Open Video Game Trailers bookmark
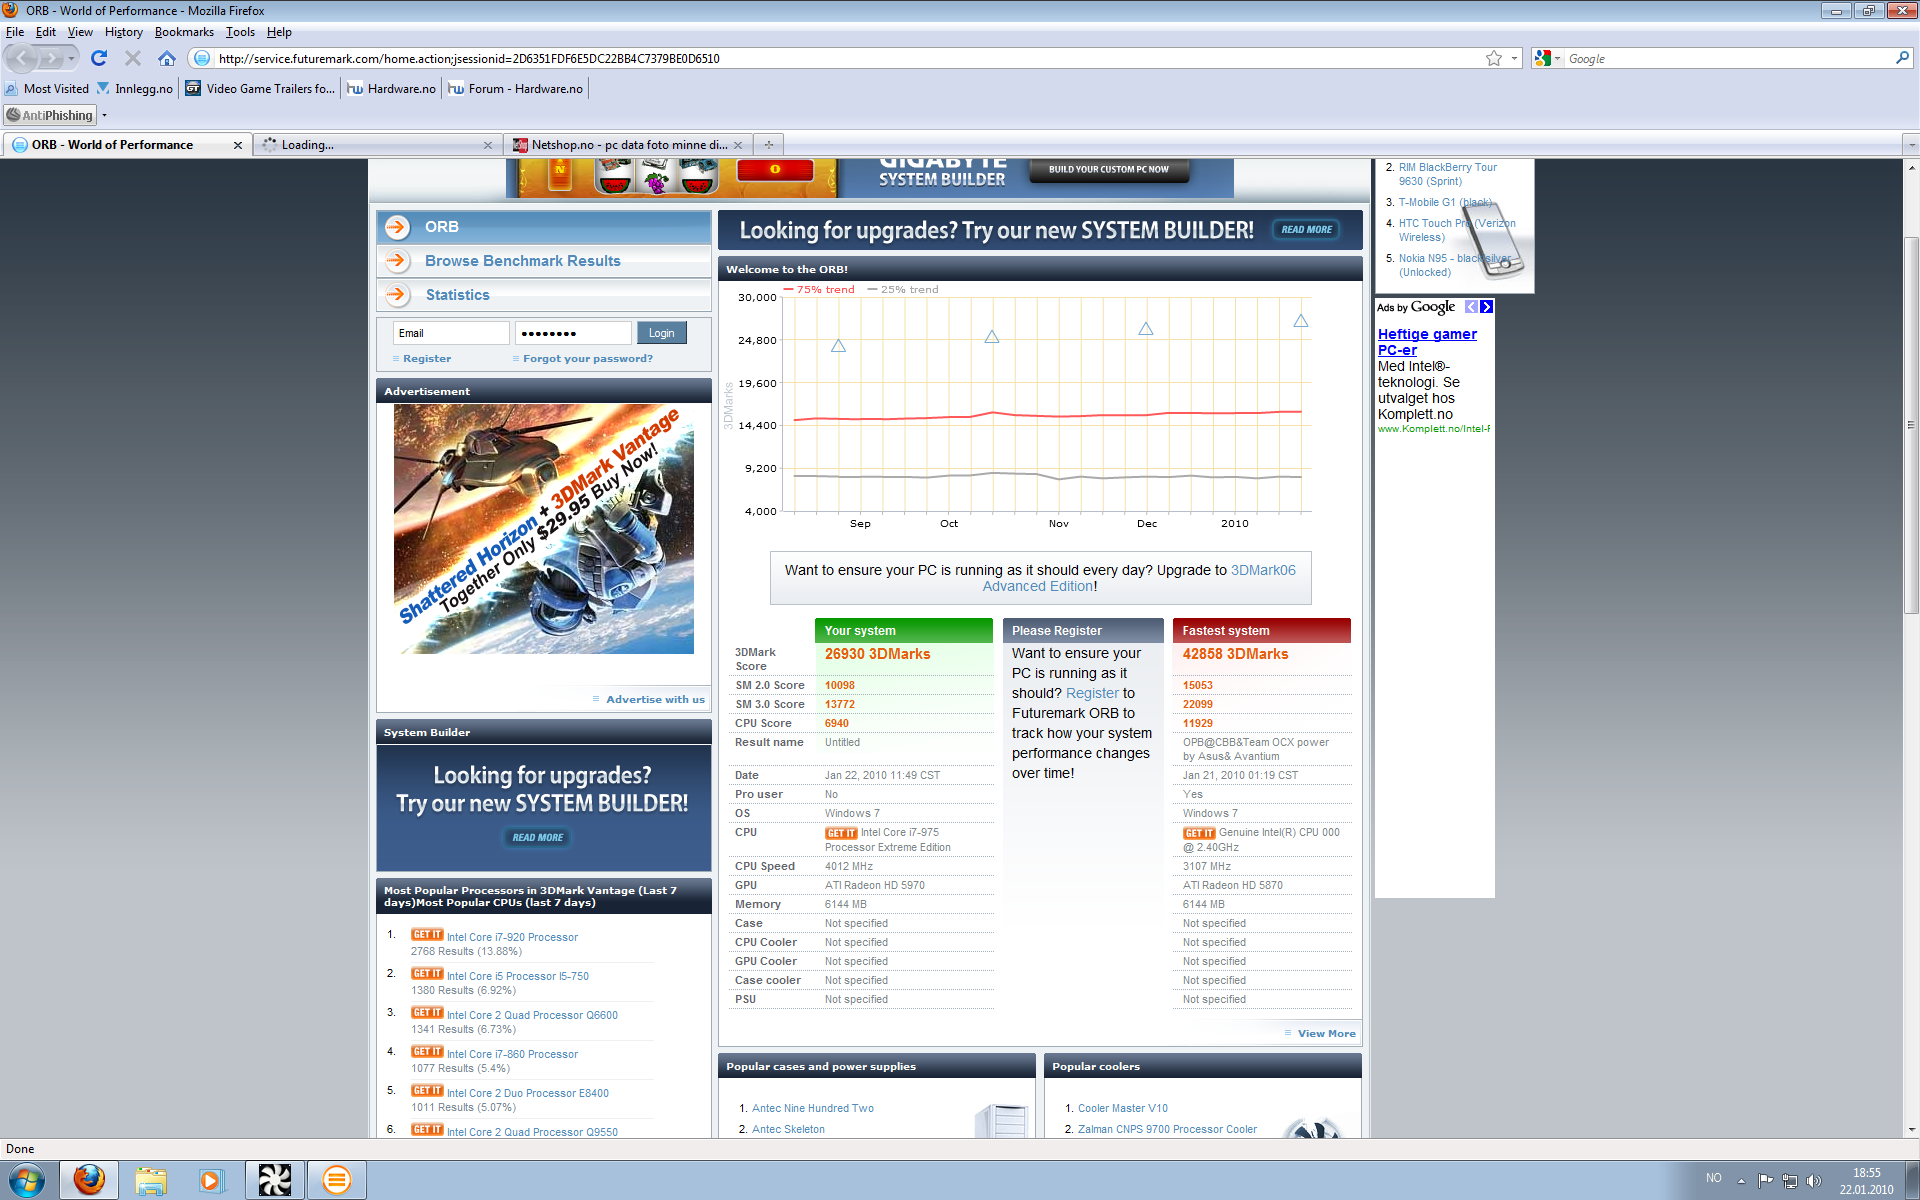The height and width of the screenshot is (1200, 1920). click(x=261, y=89)
